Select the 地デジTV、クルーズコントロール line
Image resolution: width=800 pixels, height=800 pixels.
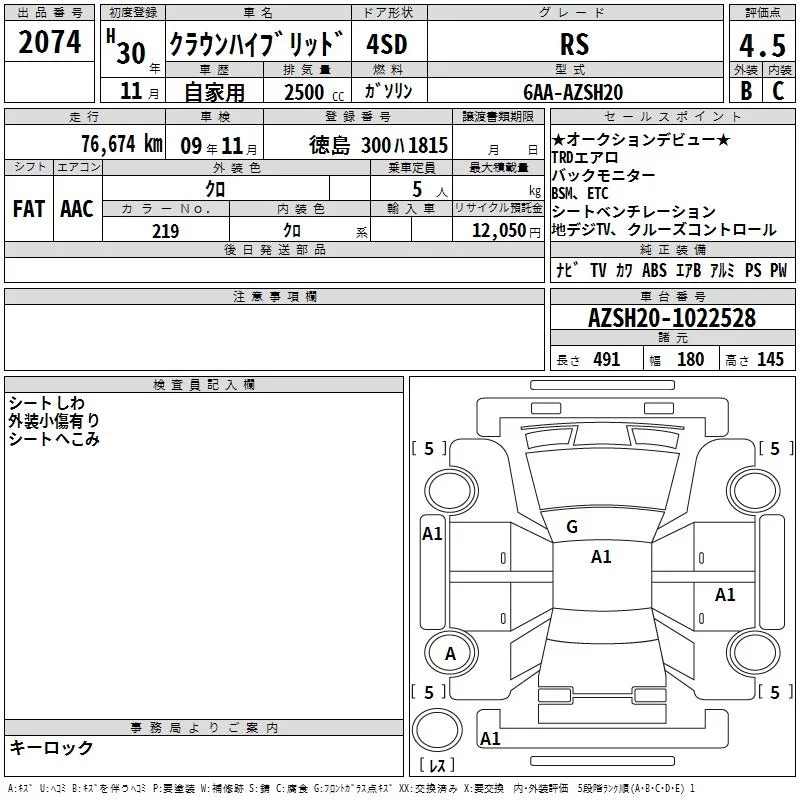[x=664, y=230]
